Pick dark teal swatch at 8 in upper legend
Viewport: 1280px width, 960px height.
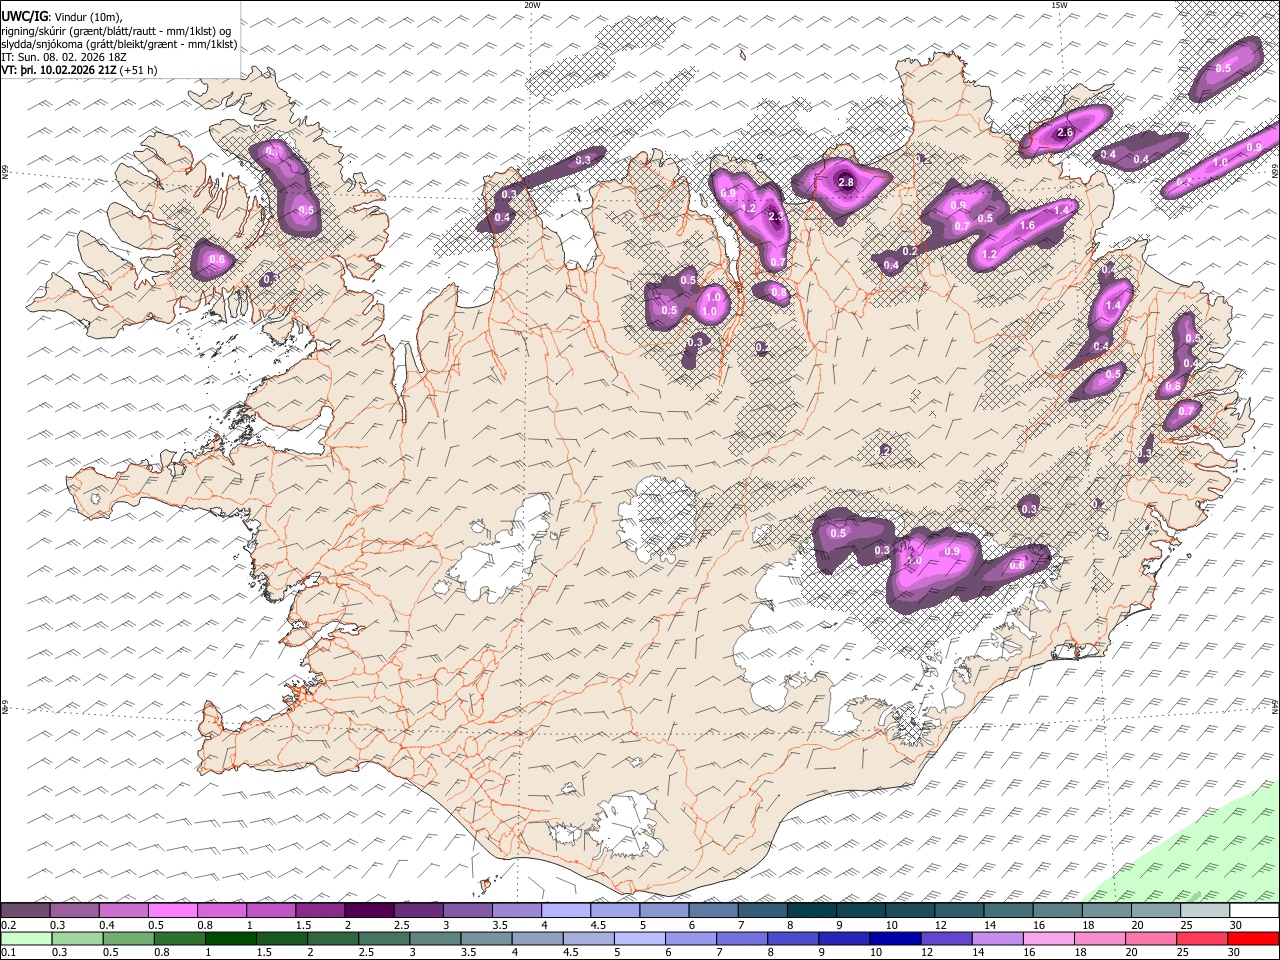[811, 910]
